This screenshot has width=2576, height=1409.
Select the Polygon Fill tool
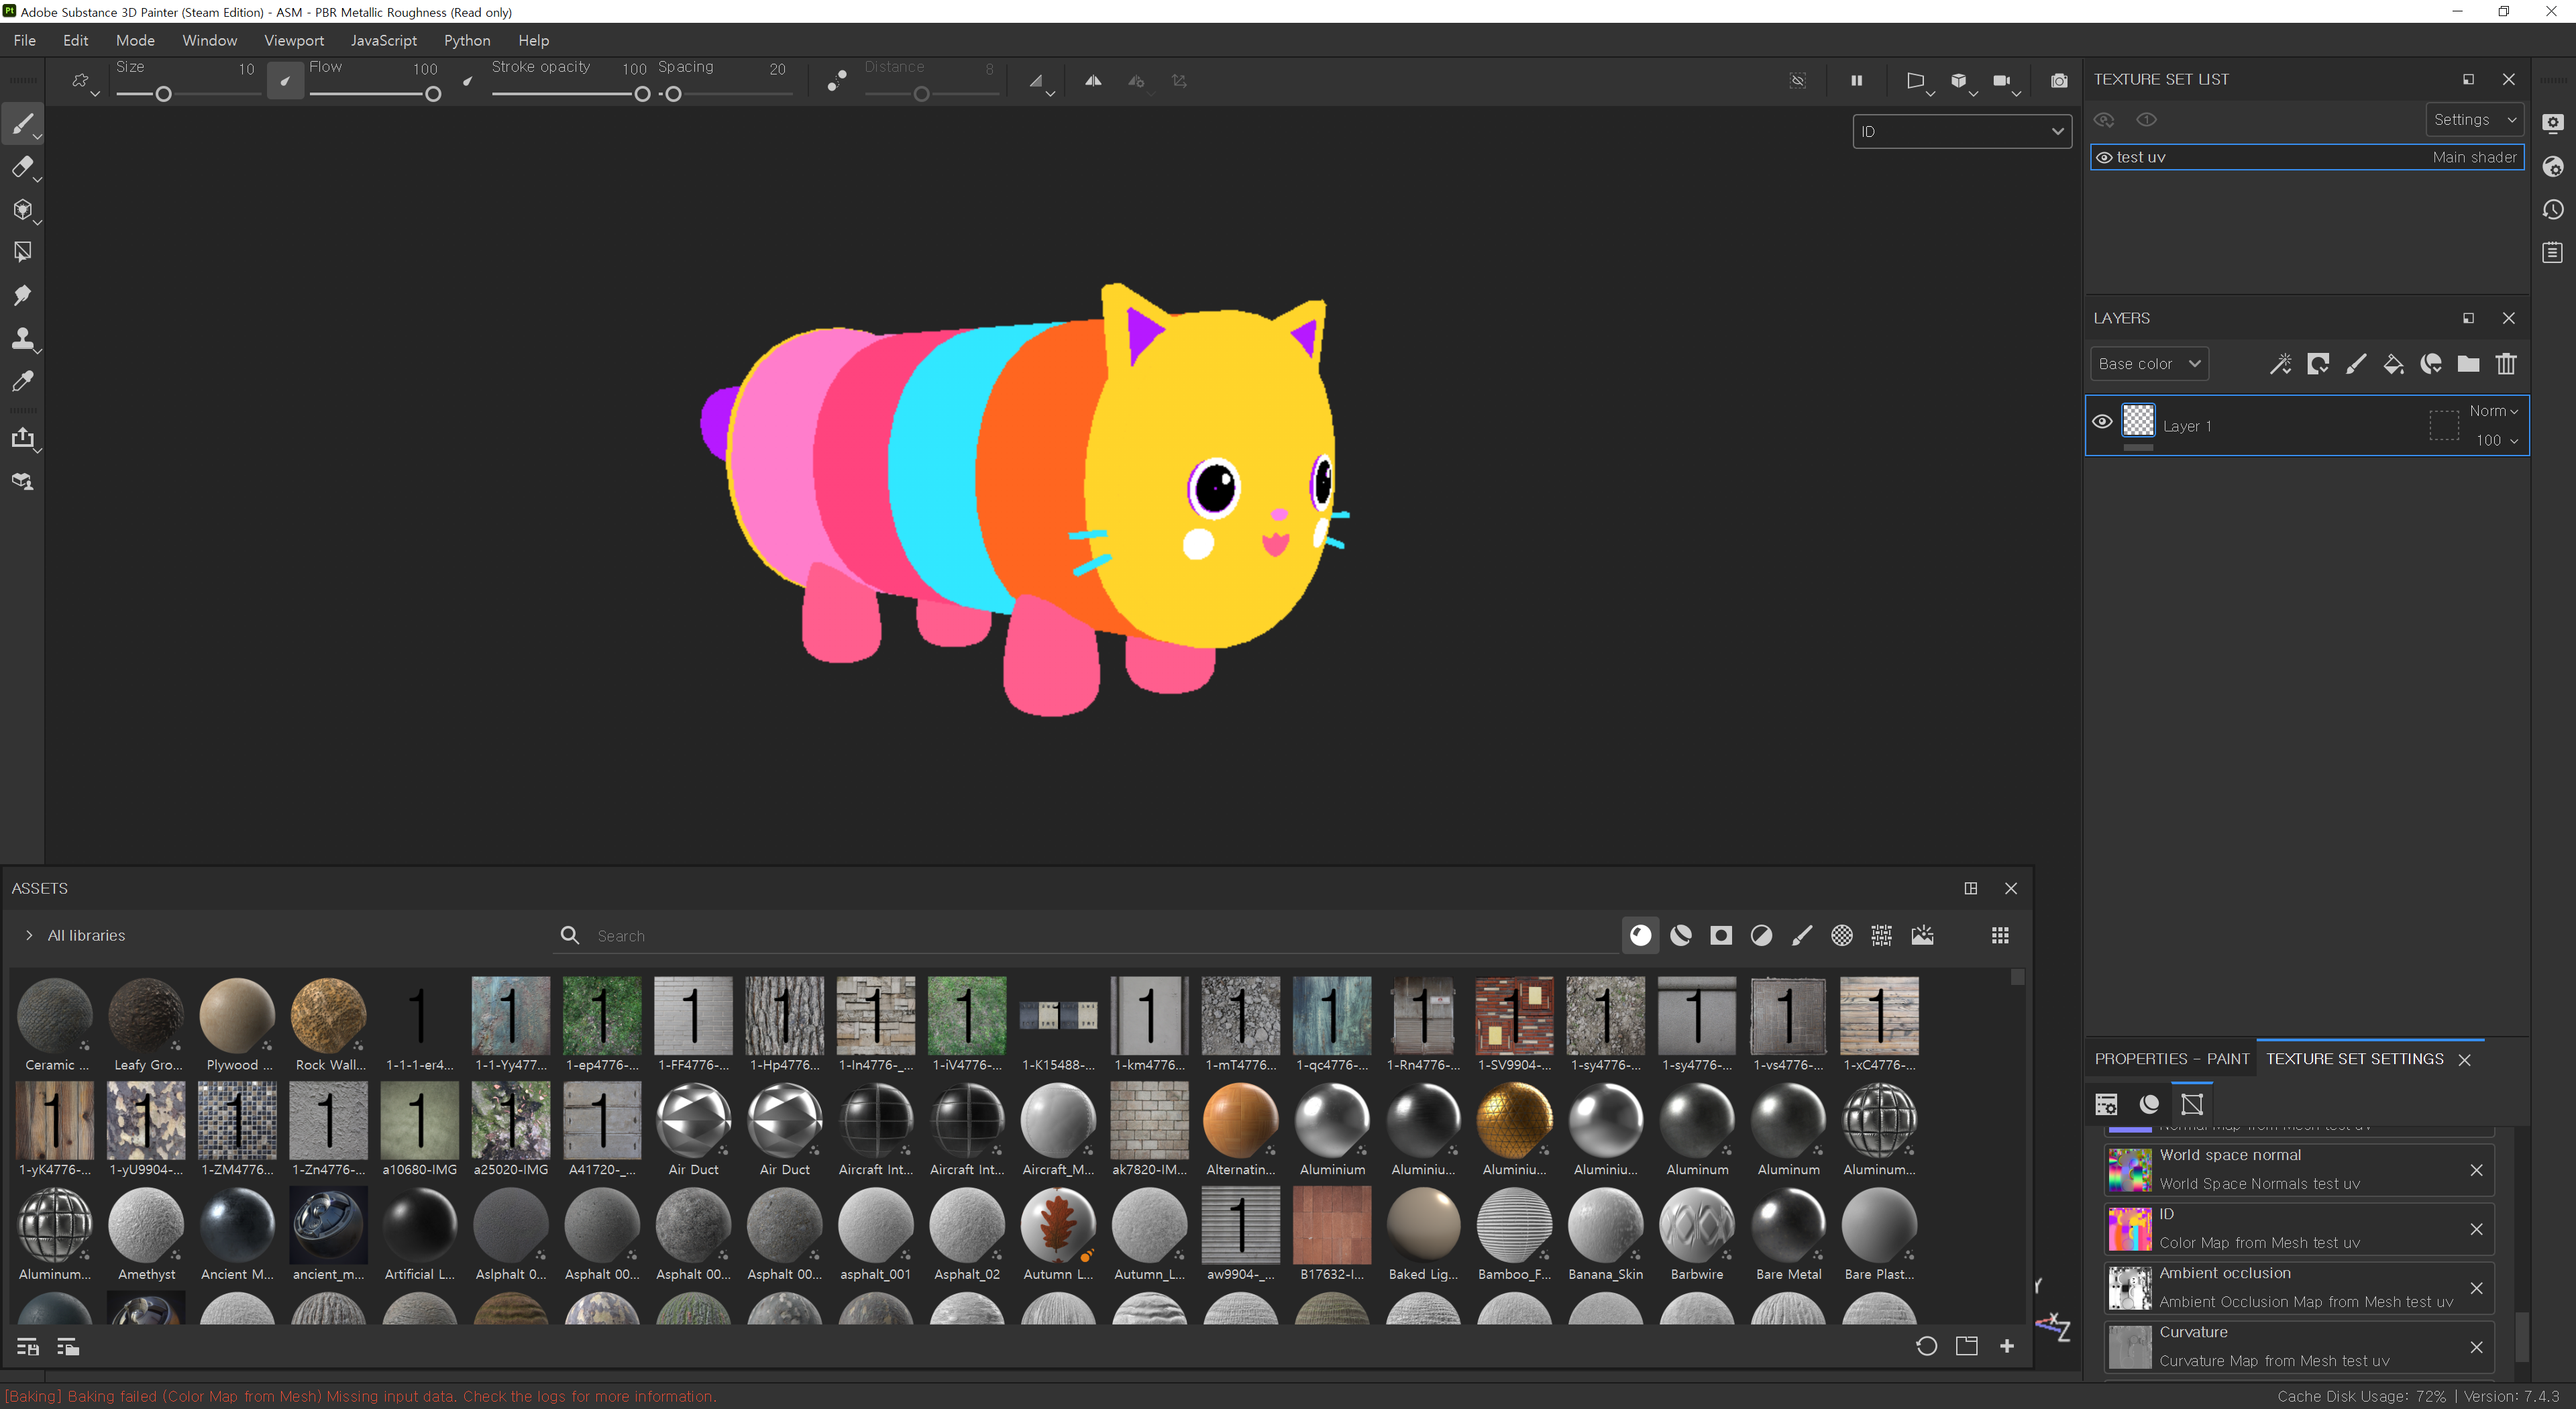pos(22,252)
